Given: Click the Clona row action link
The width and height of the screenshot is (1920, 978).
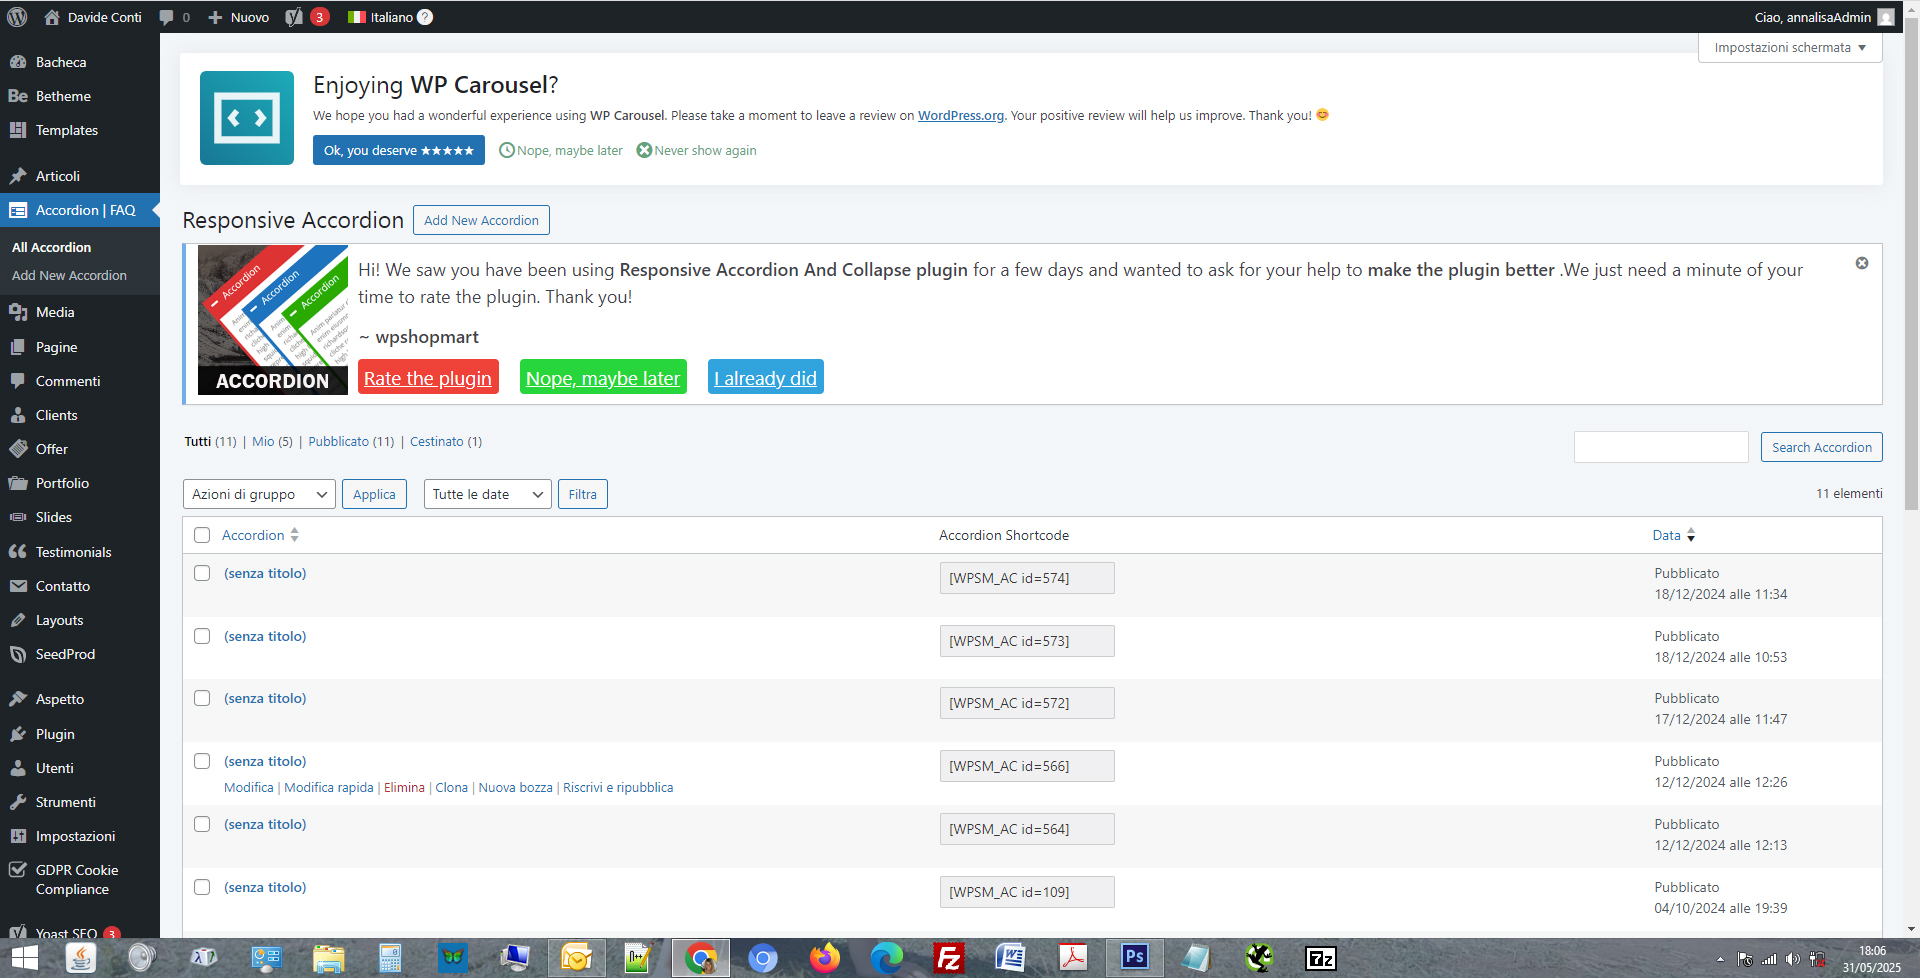Looking at the screenshot, I should coord(451,787).
